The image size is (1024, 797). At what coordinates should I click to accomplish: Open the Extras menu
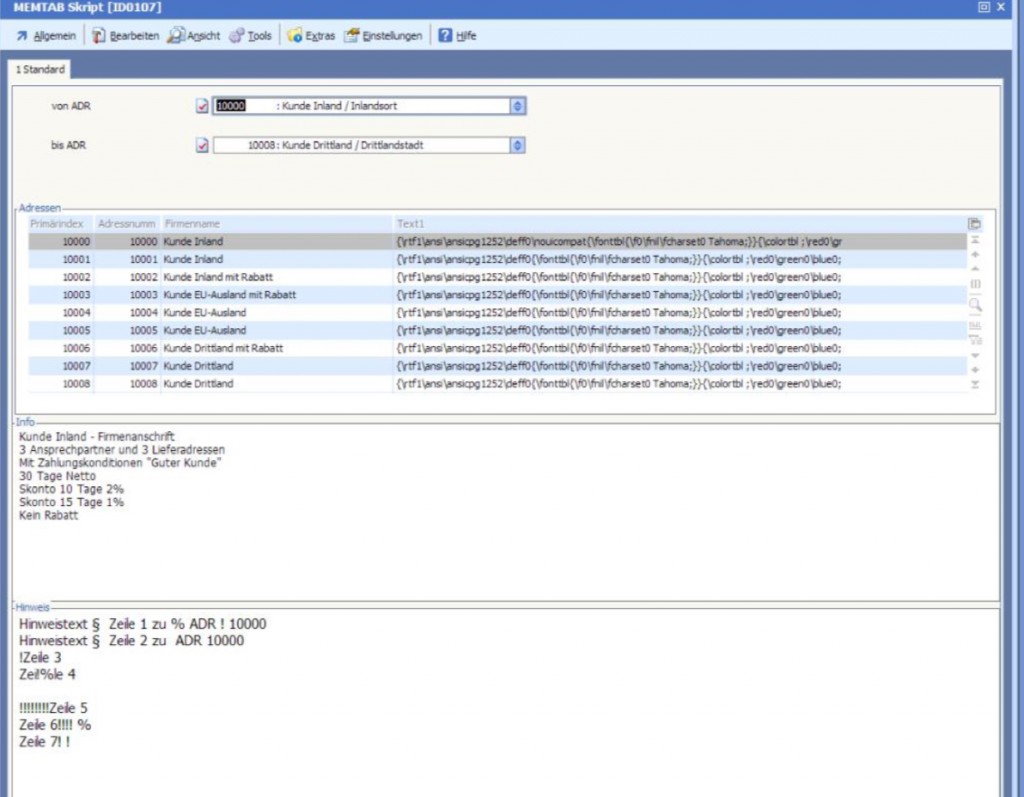click(311, 36)
